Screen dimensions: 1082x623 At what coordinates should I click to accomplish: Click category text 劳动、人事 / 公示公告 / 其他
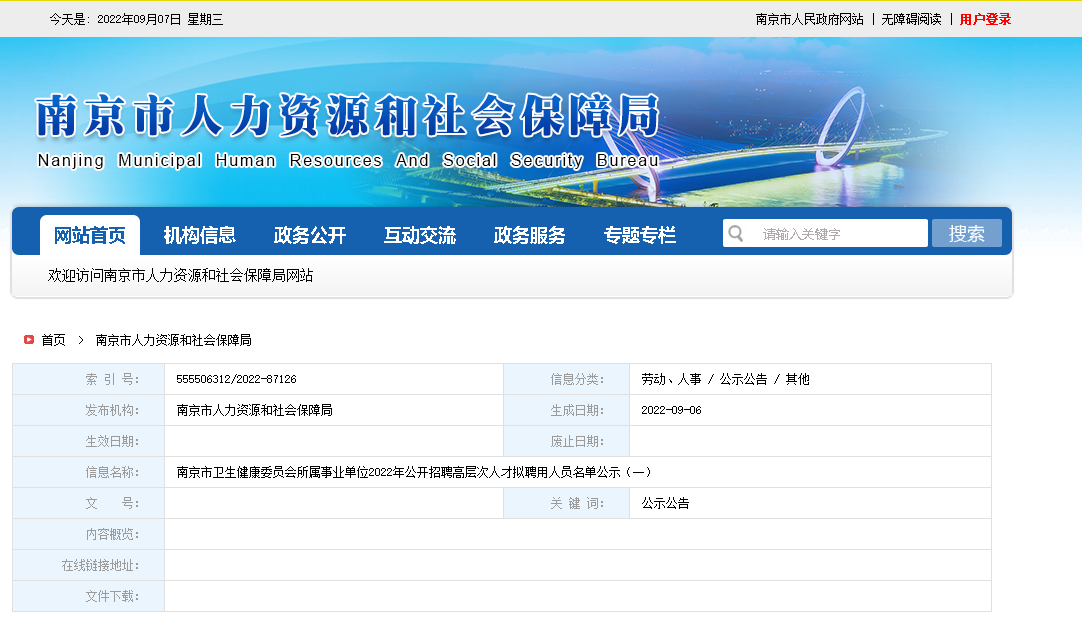(x=725, y=379)
